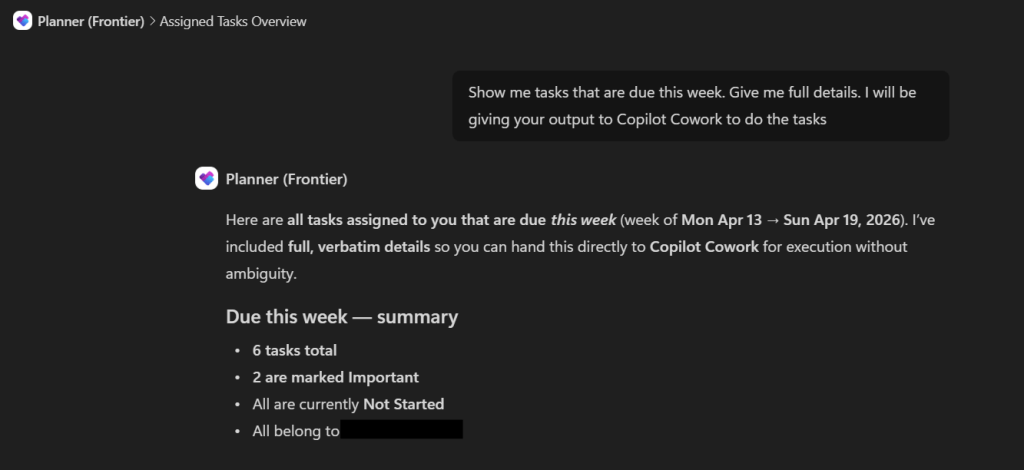Open Planner (Frontier) breadcrumb in header
This screenshot has width=1024, height=470.
[x=90, y=21]
